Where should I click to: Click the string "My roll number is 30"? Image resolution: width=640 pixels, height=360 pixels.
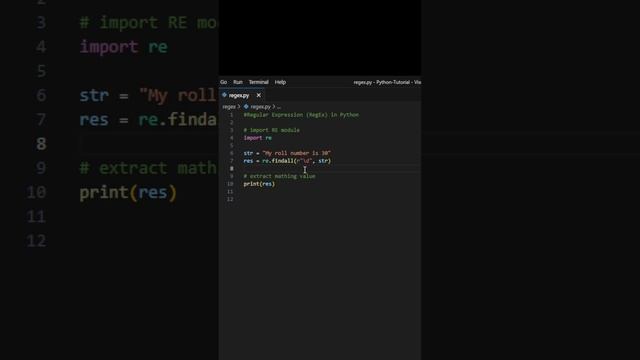pos(296,153)
